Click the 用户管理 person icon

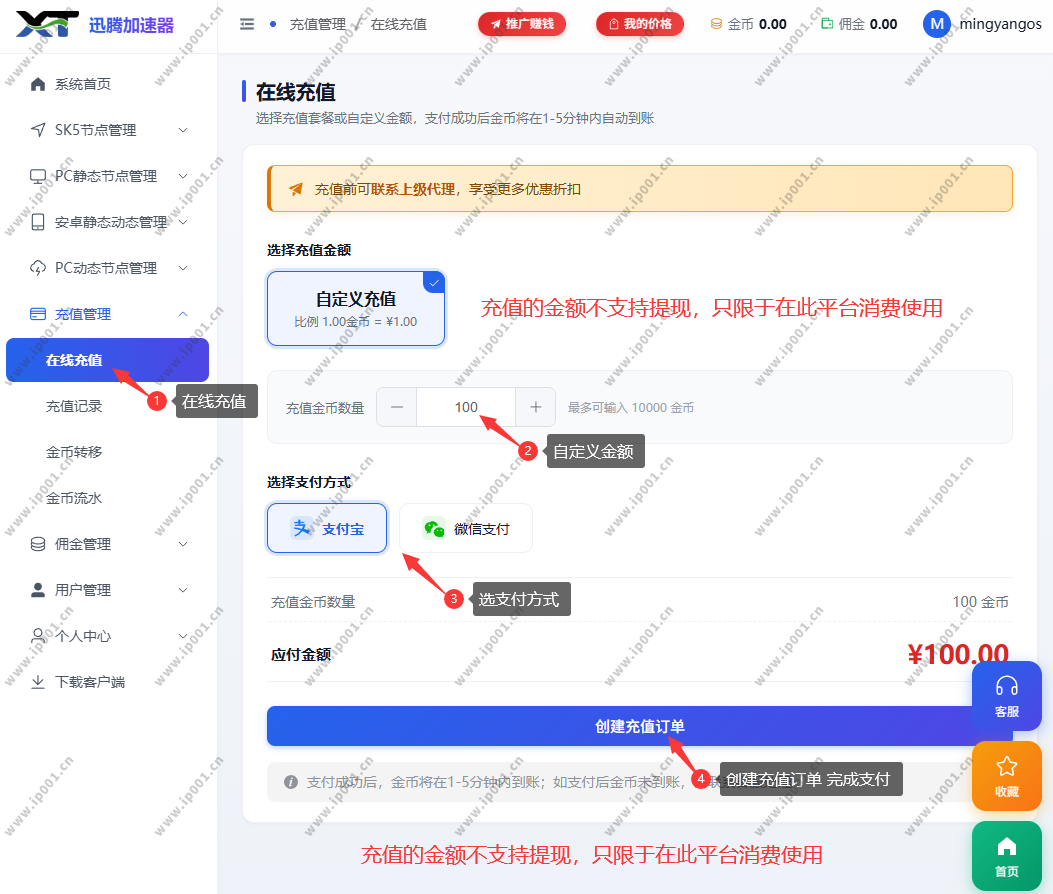(x=38, y=590)
